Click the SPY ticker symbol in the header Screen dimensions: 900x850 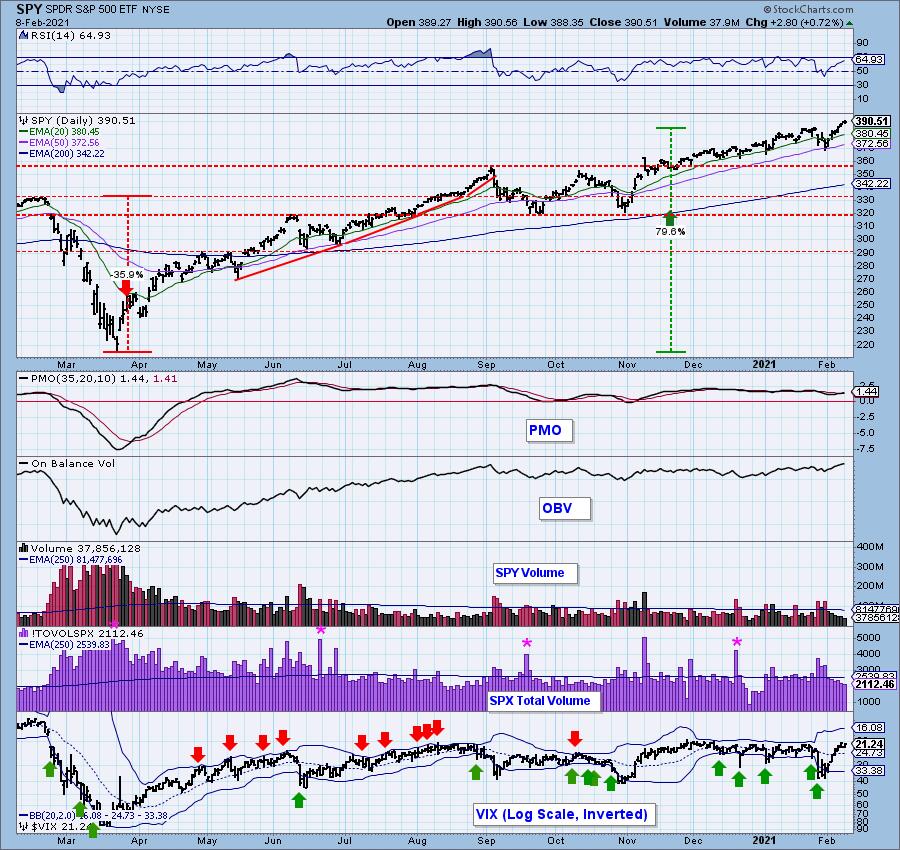tap(29, 10)
